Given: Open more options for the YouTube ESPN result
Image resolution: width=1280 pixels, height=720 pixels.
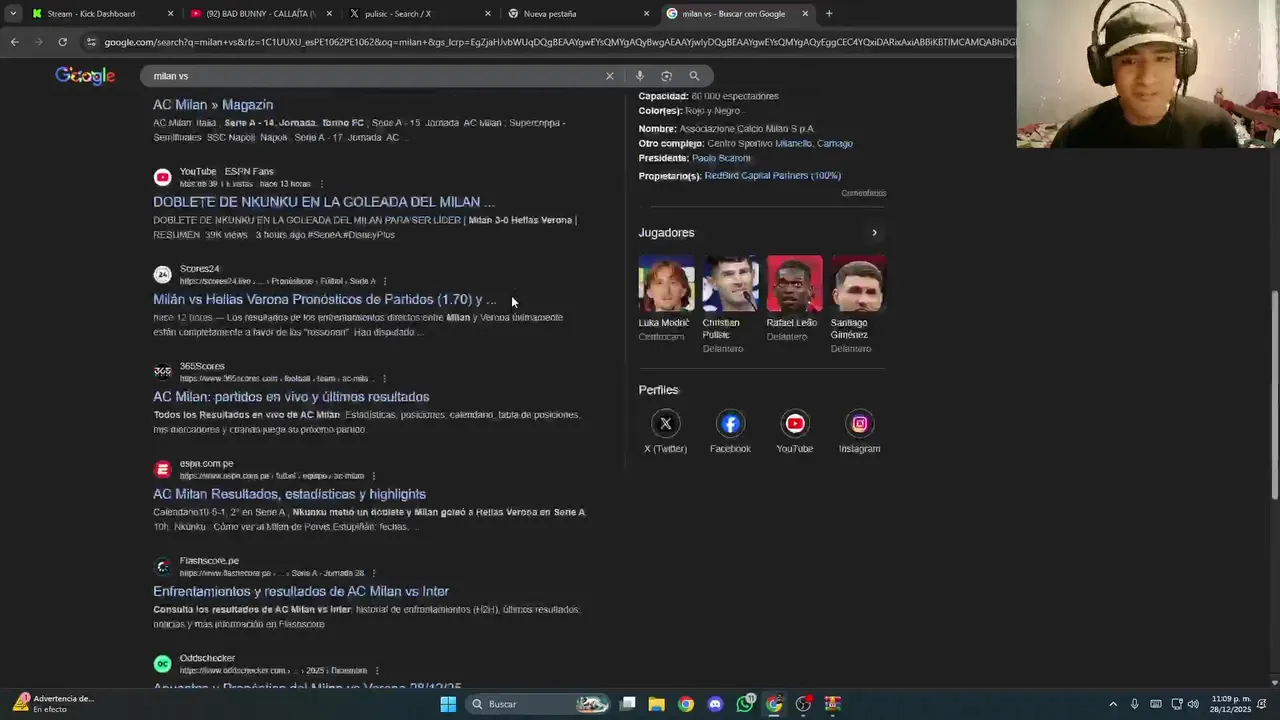Looking at the screenshot, I should pos(320,184).
